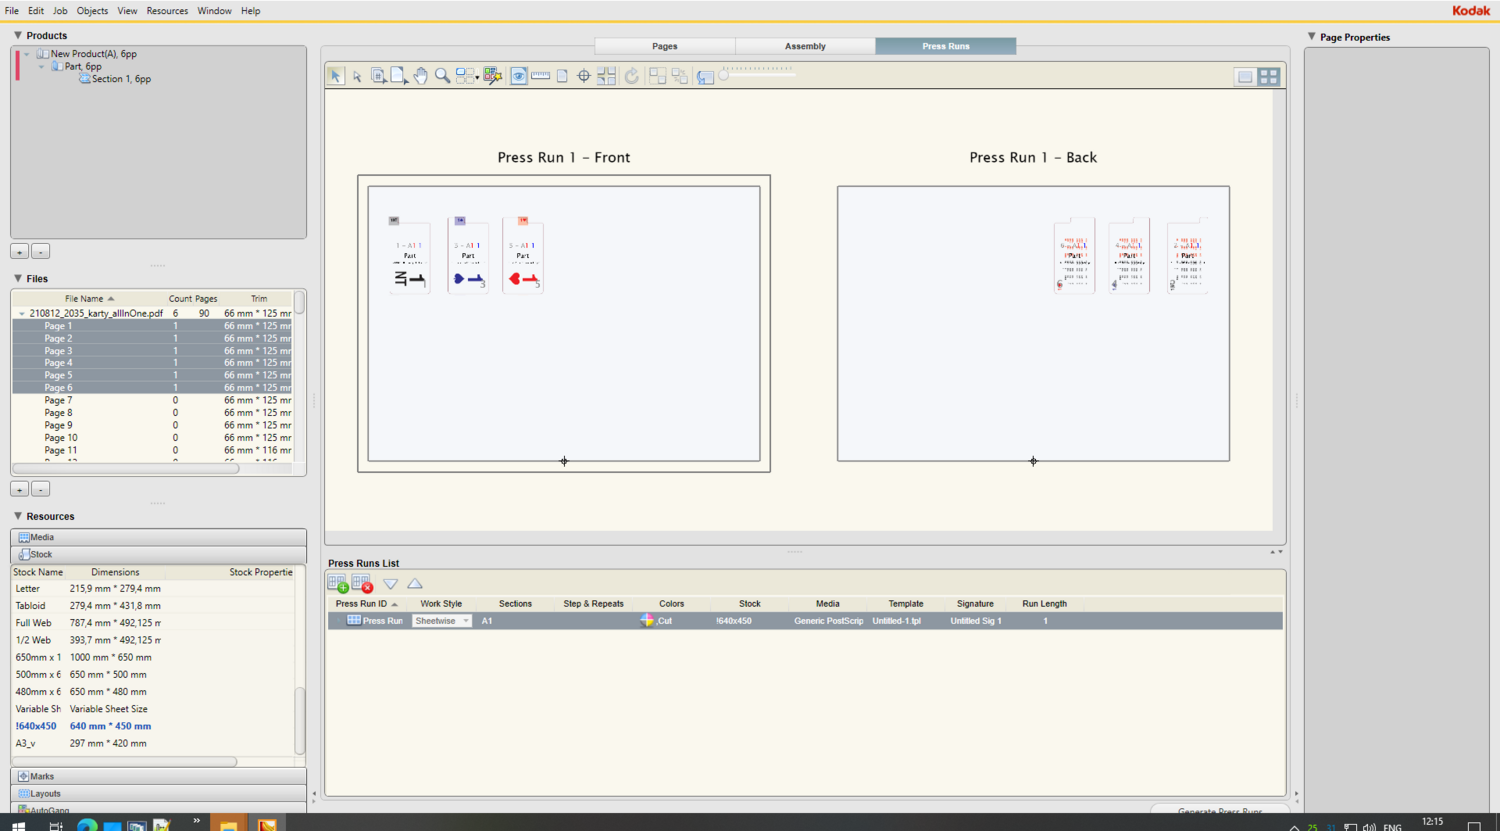The image size is (1500, 831).
Task: Switch to multi-thumbnail grid view
Action: [1269, 77]
